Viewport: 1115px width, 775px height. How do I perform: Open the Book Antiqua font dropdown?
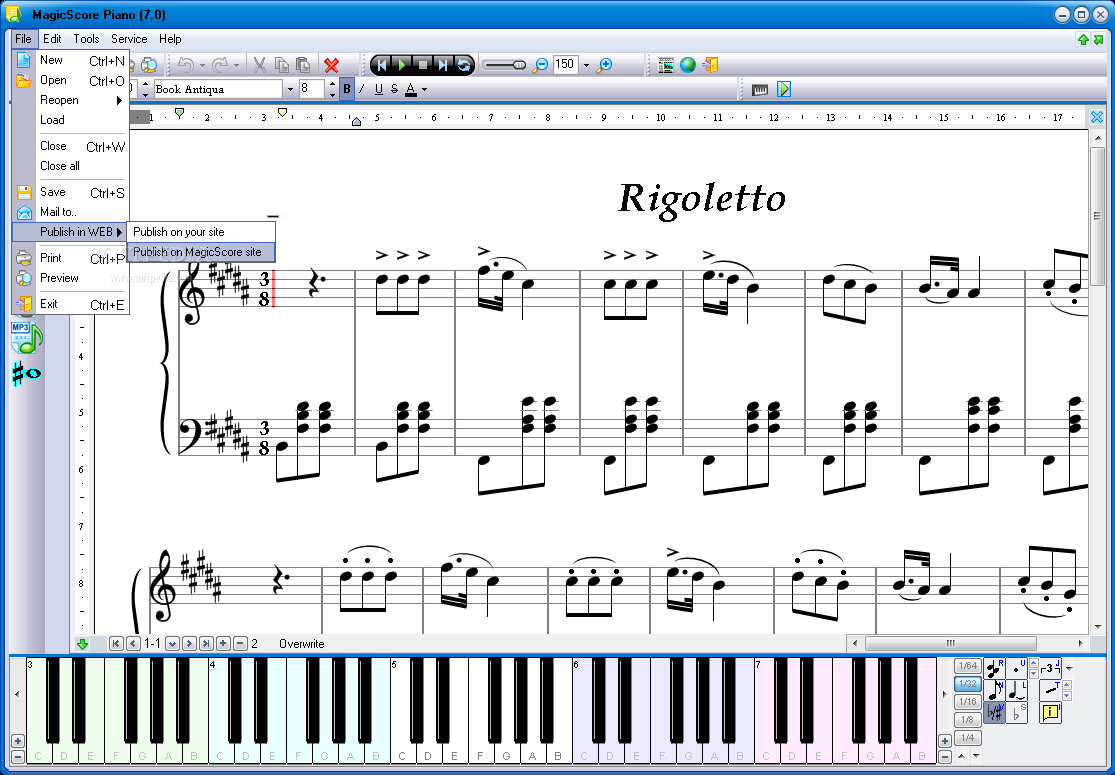coord(289,90)
